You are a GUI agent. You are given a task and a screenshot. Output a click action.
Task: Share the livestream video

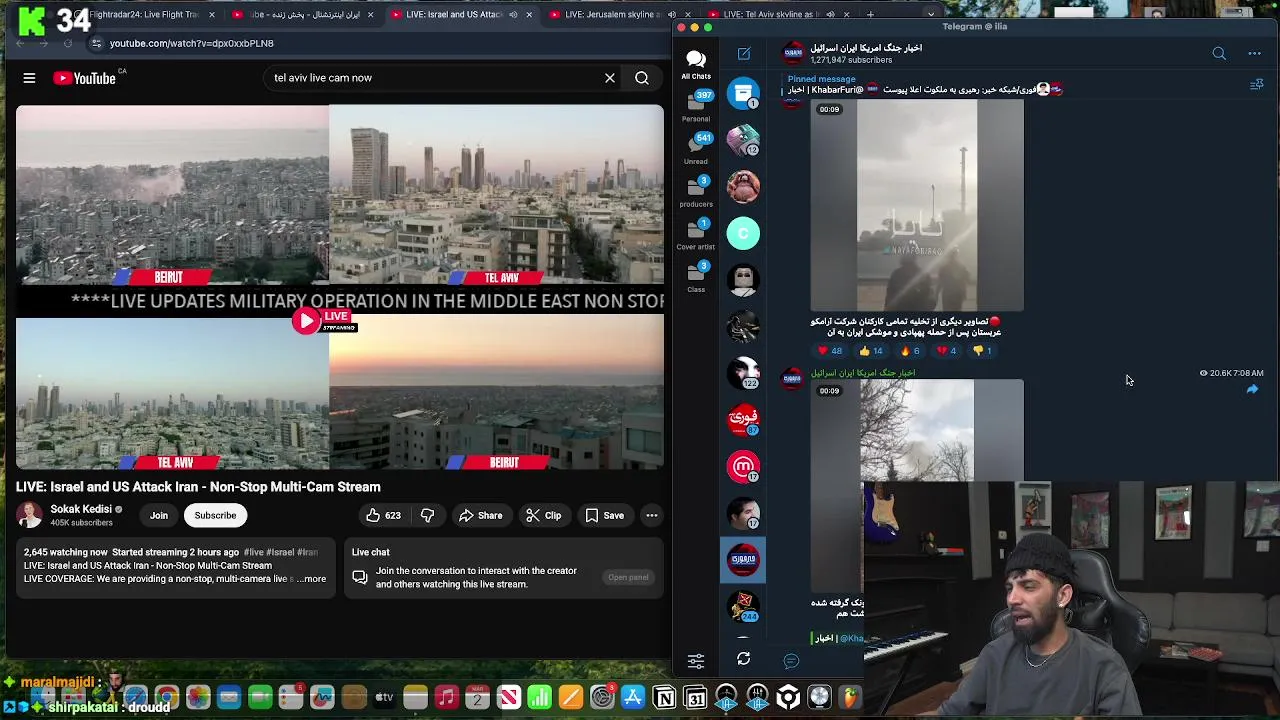(x=481, y=515)
